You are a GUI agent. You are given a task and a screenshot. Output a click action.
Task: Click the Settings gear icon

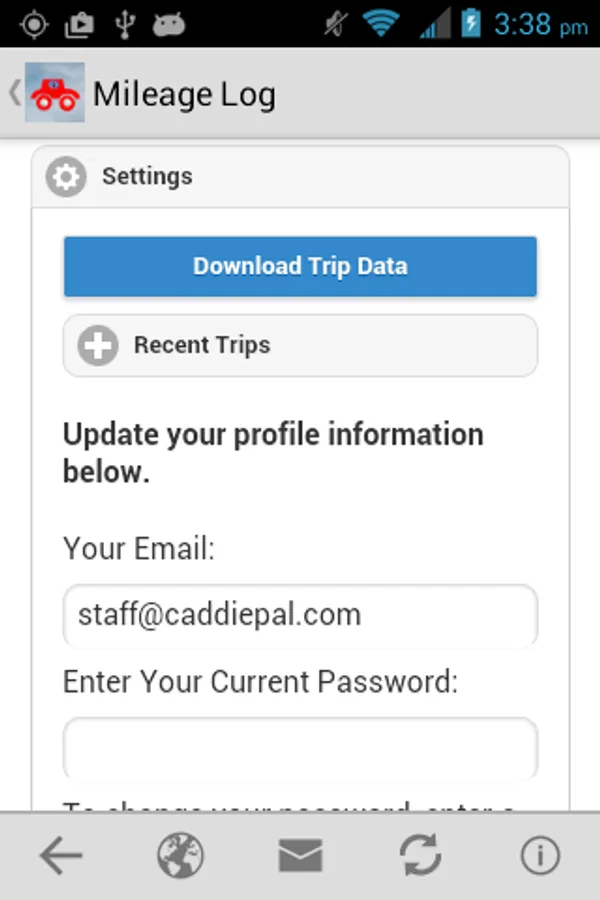[66, 178]
